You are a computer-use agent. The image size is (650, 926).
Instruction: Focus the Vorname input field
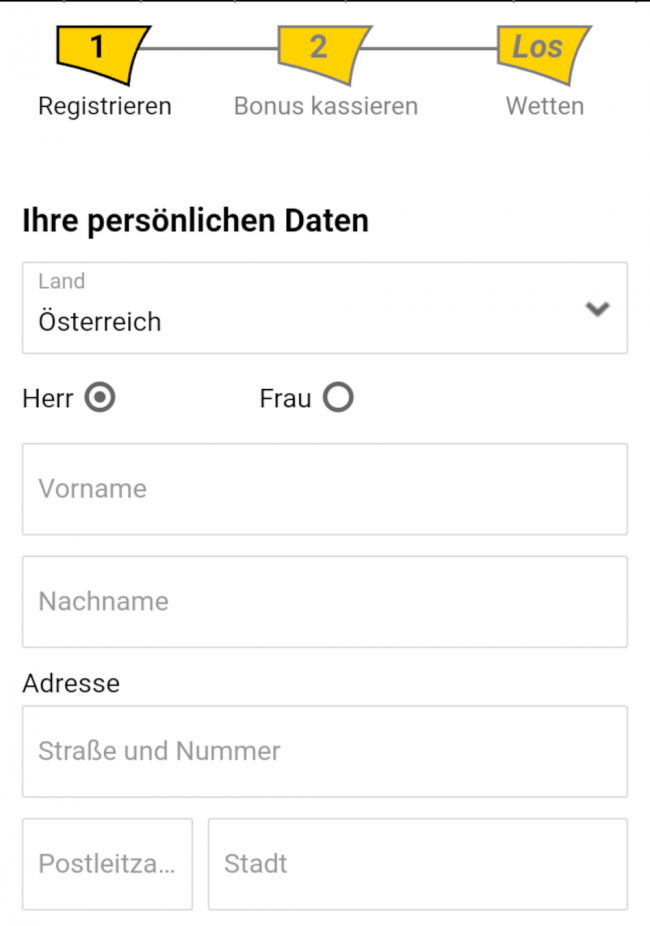pos(325,489)
